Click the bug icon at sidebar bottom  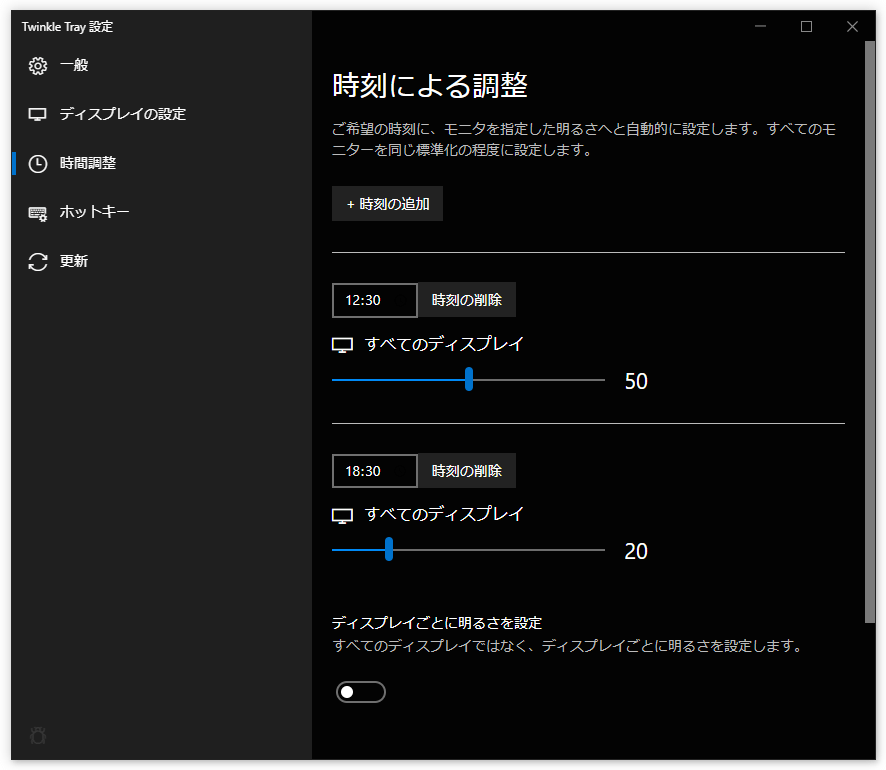pos(38,736)
